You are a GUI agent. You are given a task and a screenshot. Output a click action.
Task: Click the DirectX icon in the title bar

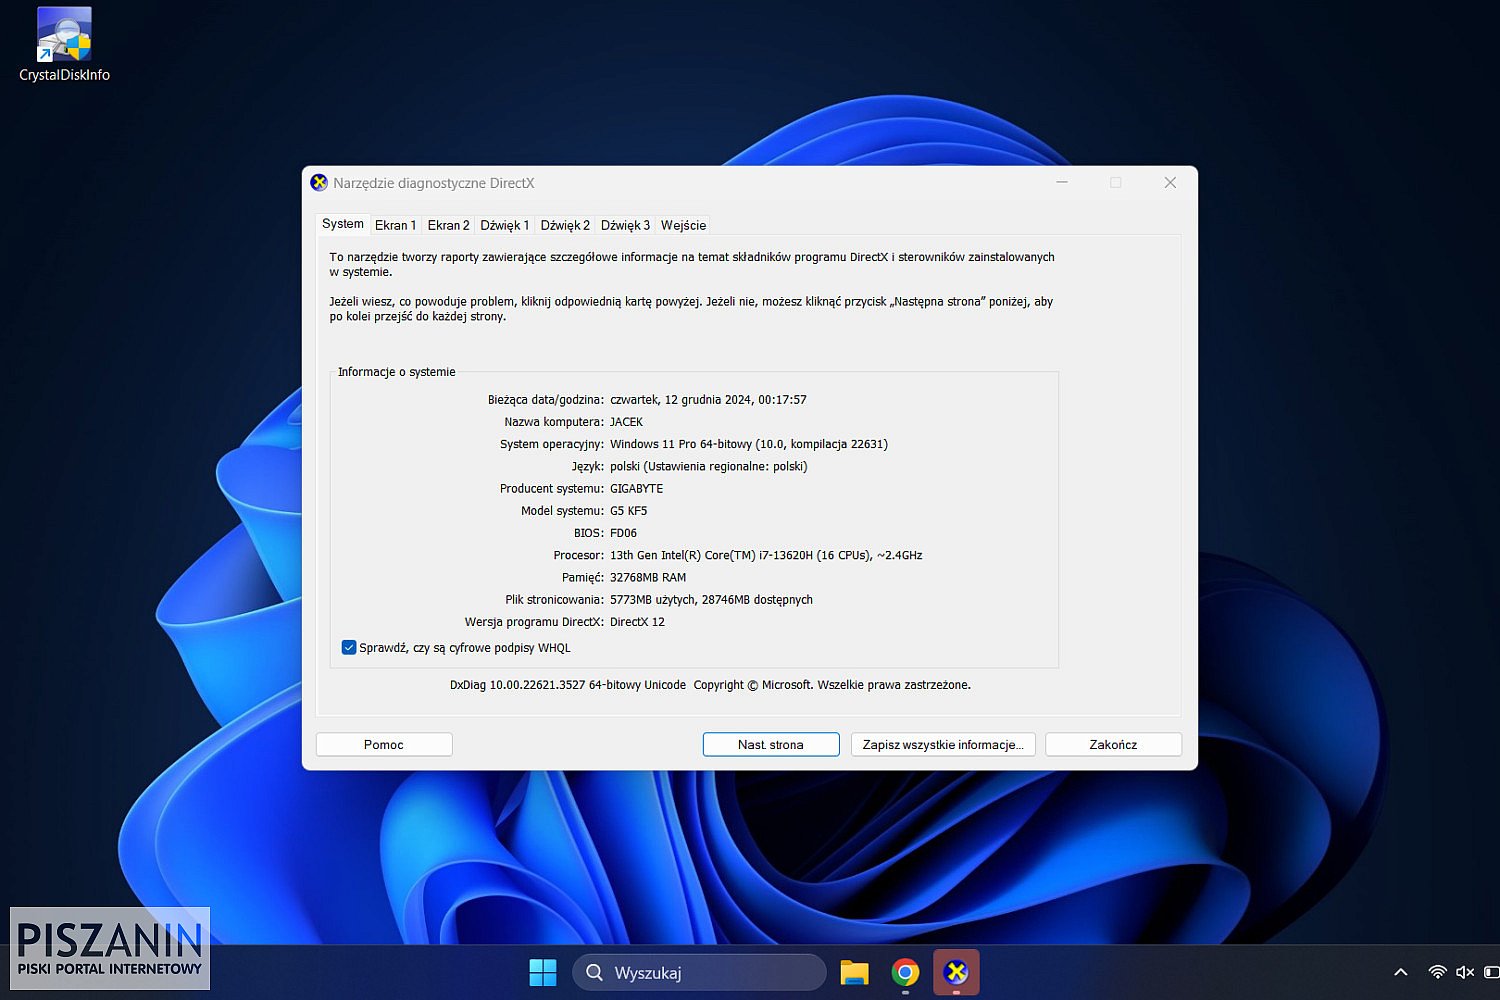(x=319, y=183)
